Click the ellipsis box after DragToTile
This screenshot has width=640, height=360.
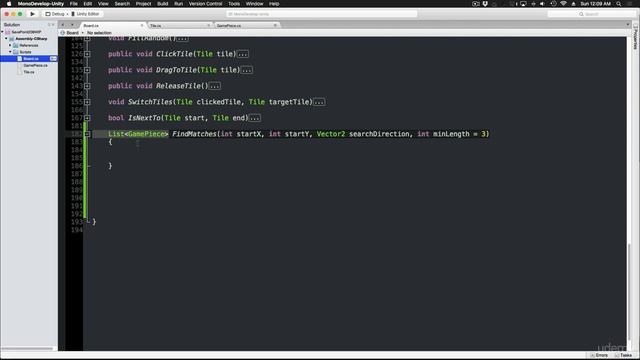[247, 70]
